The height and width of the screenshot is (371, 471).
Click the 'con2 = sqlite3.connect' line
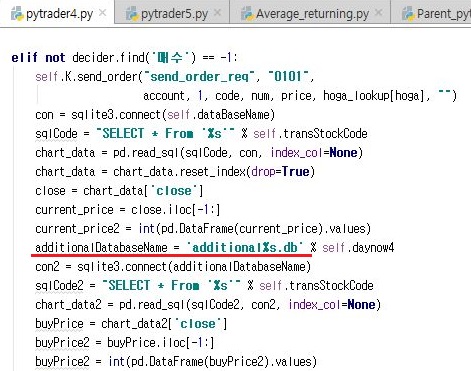(173, 267)
